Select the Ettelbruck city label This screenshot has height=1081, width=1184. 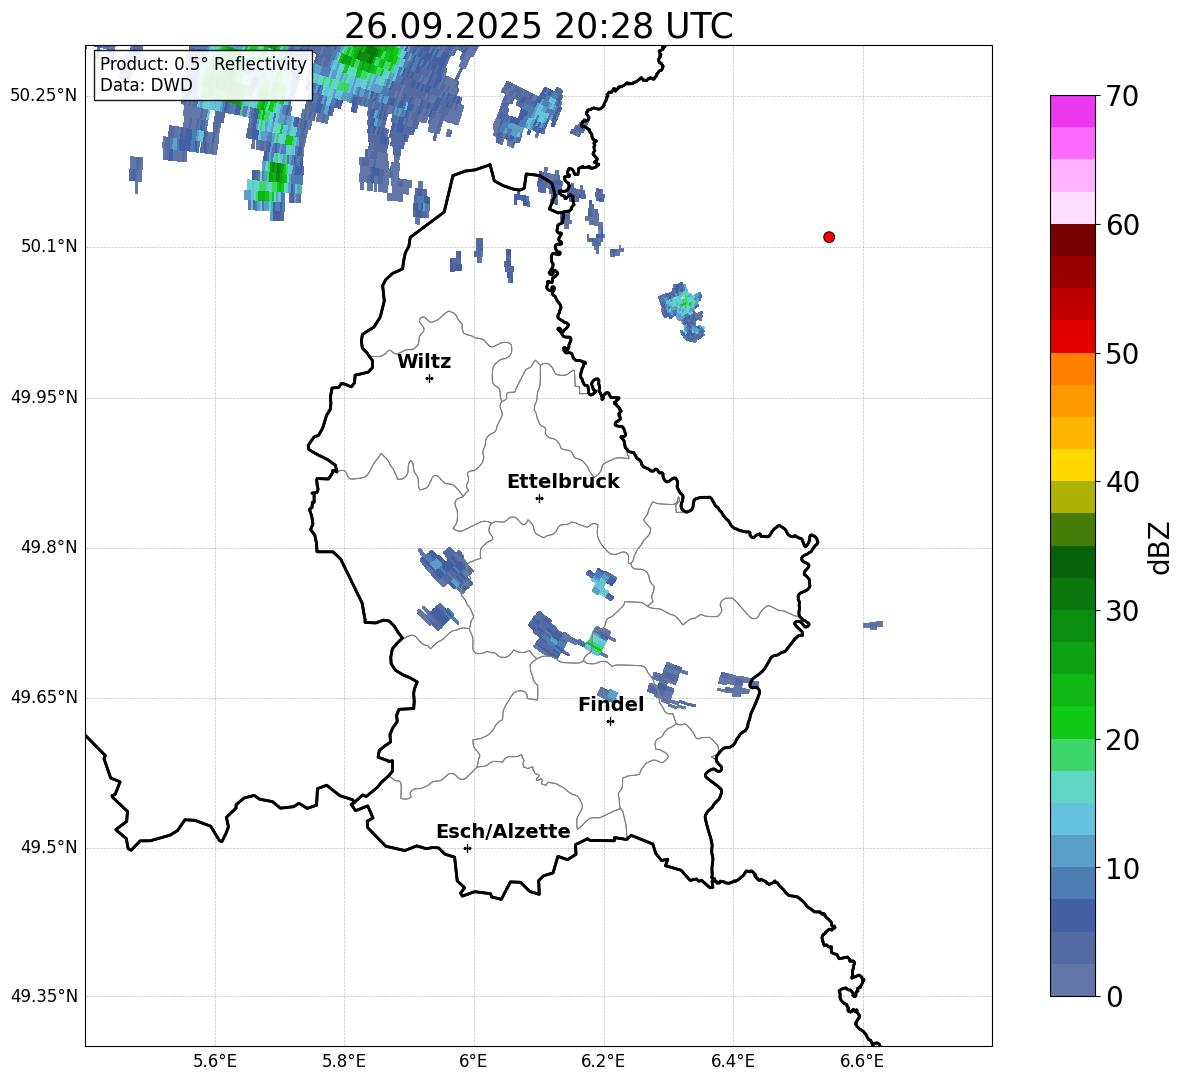[x=563, y=482]
